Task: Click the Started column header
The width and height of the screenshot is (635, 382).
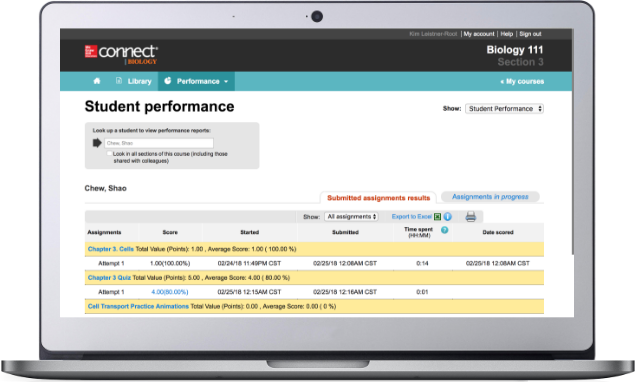Action: click(249, 233)
